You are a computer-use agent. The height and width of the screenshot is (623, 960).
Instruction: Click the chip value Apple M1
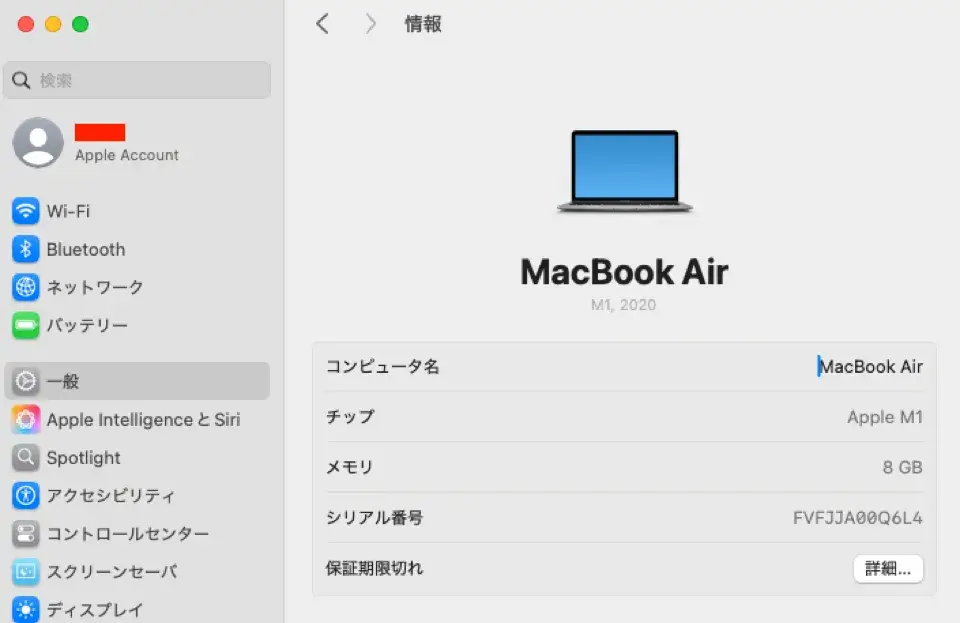coord(885,417)
